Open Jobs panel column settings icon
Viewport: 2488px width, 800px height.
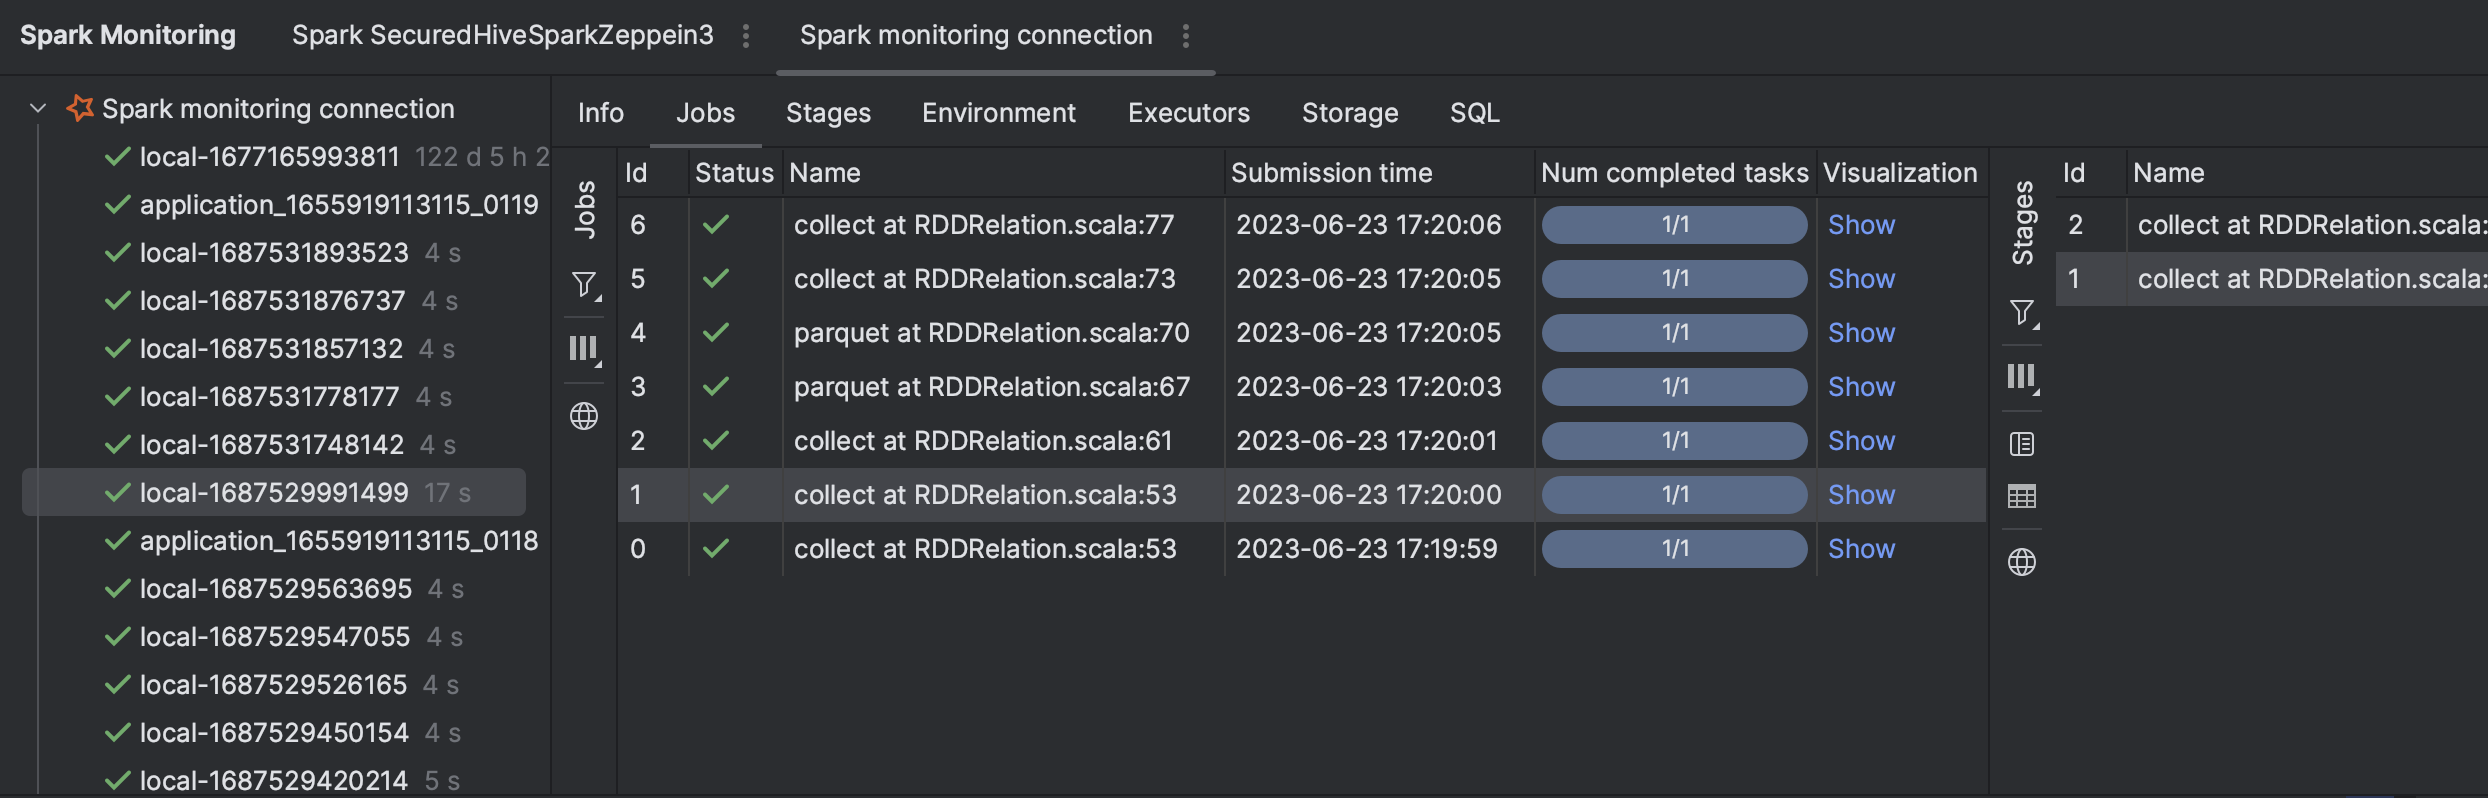tap(584, 348)
